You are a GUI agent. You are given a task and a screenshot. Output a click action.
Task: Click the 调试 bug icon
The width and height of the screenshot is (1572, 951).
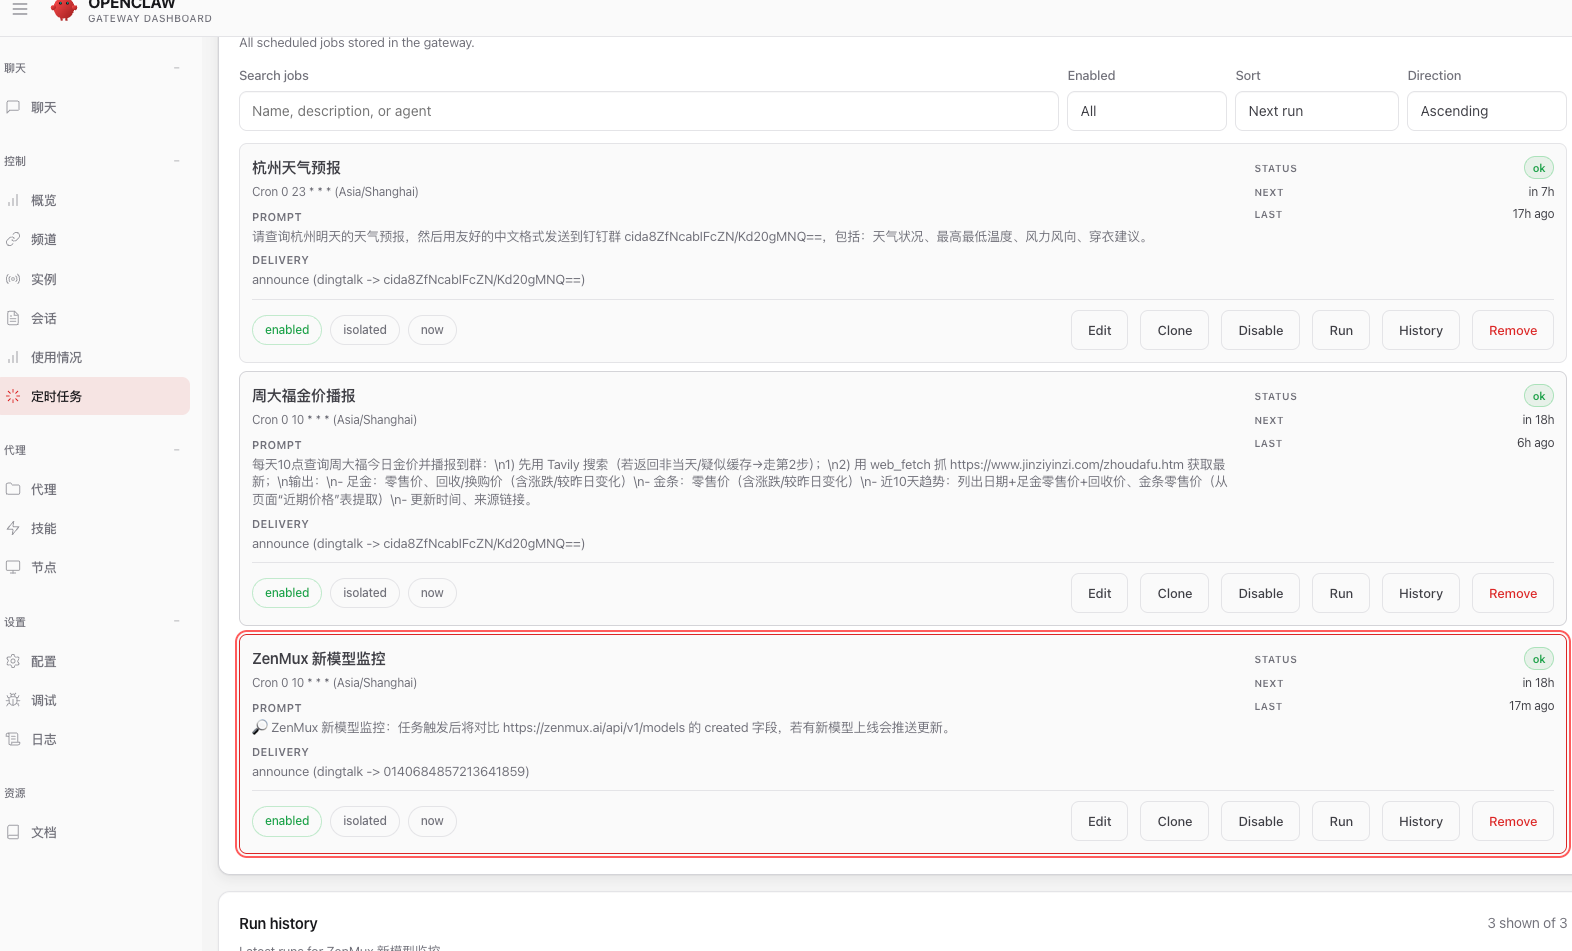[x=13, y=700]
